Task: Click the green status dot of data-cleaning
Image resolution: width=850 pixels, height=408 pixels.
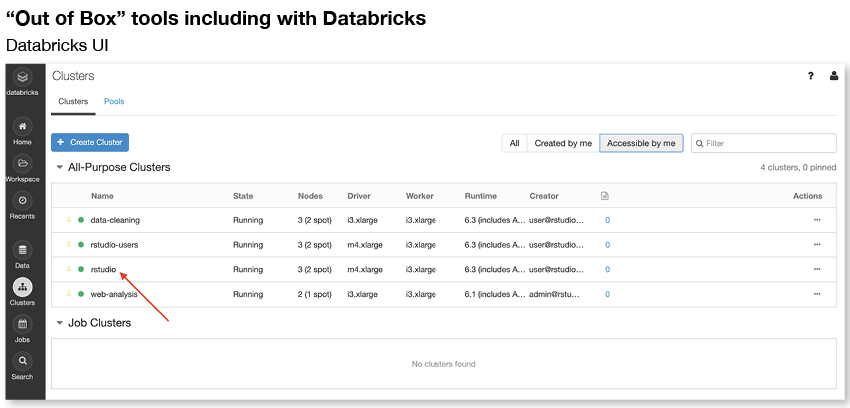Action: pyautogui.click(x=81, y=220)
